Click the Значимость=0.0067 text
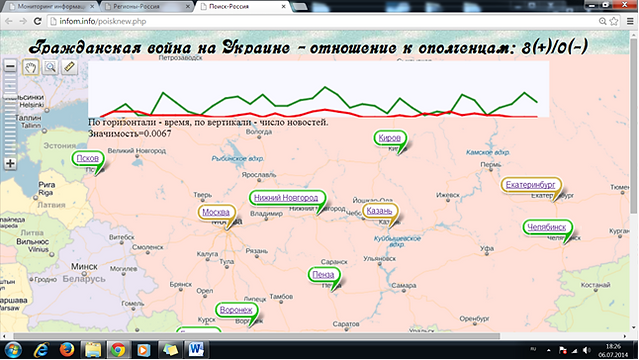Viewport: 639px width, 360px height. pos(130,133)
